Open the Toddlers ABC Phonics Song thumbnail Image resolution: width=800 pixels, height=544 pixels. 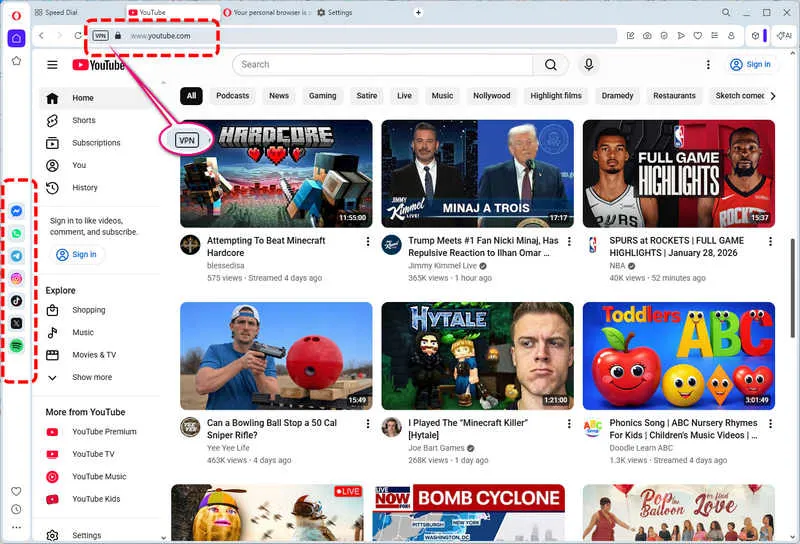(679, 356)
